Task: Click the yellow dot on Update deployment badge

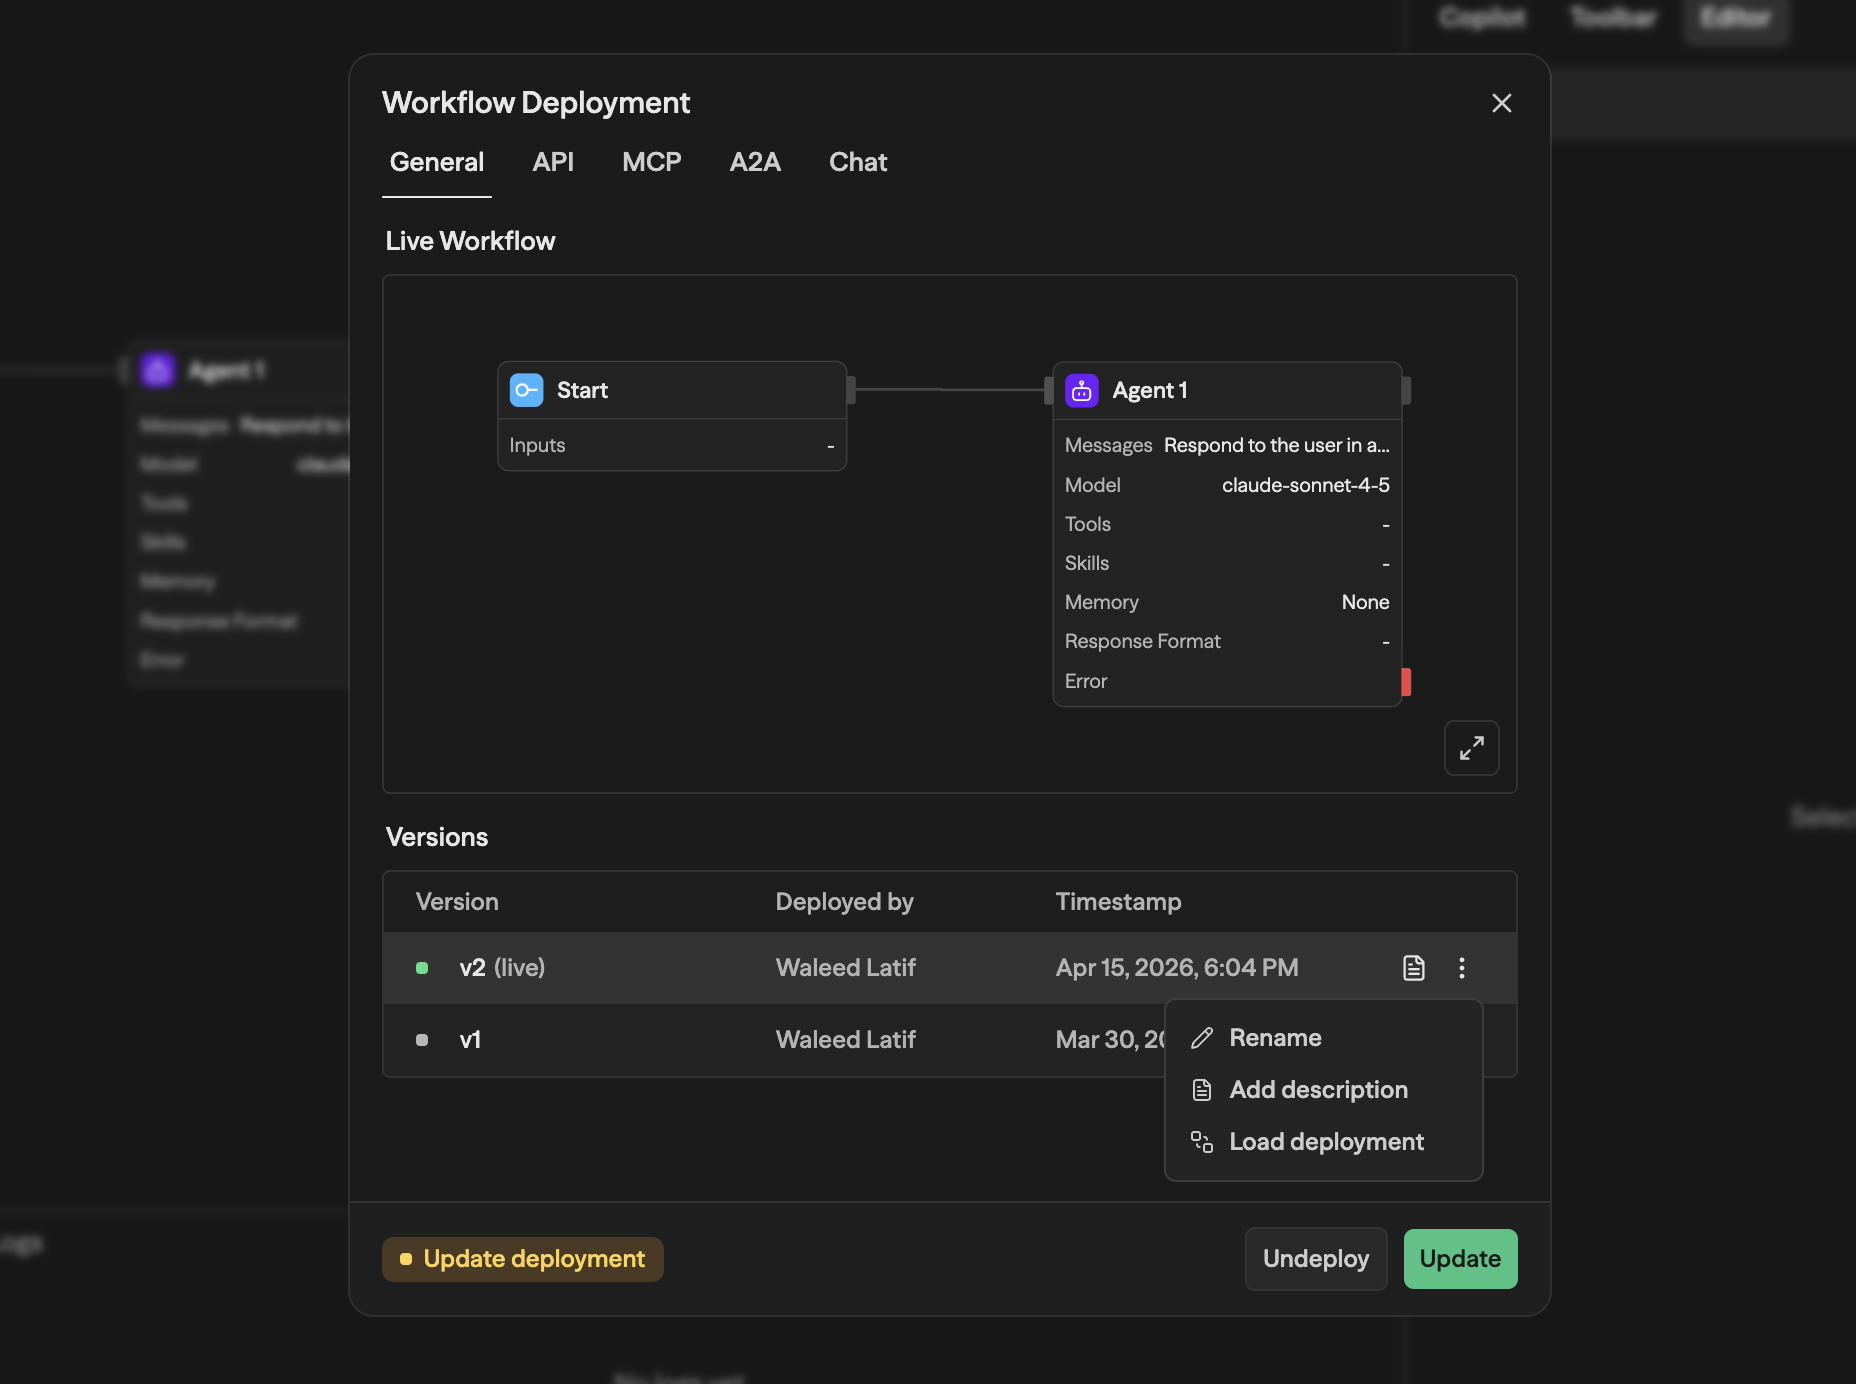Action: coord(406,1259)
